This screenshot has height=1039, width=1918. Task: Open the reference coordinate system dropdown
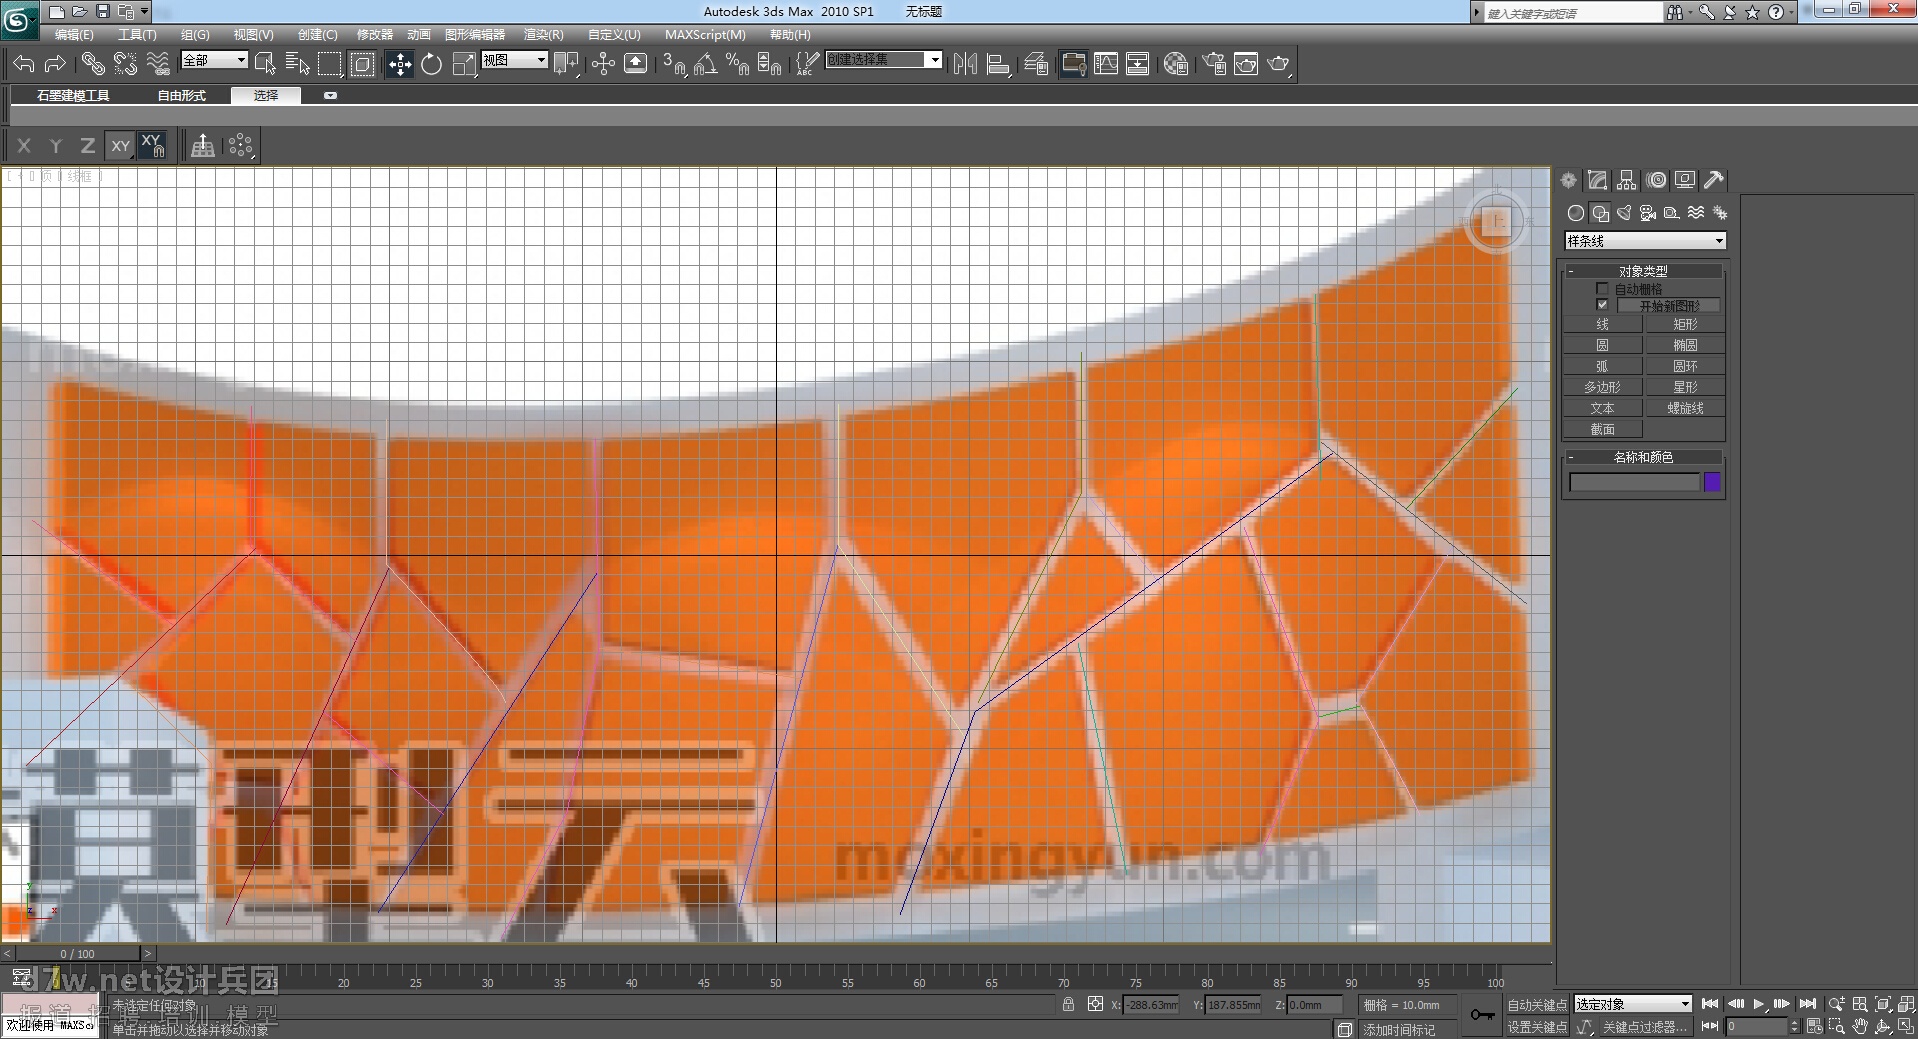514,60
